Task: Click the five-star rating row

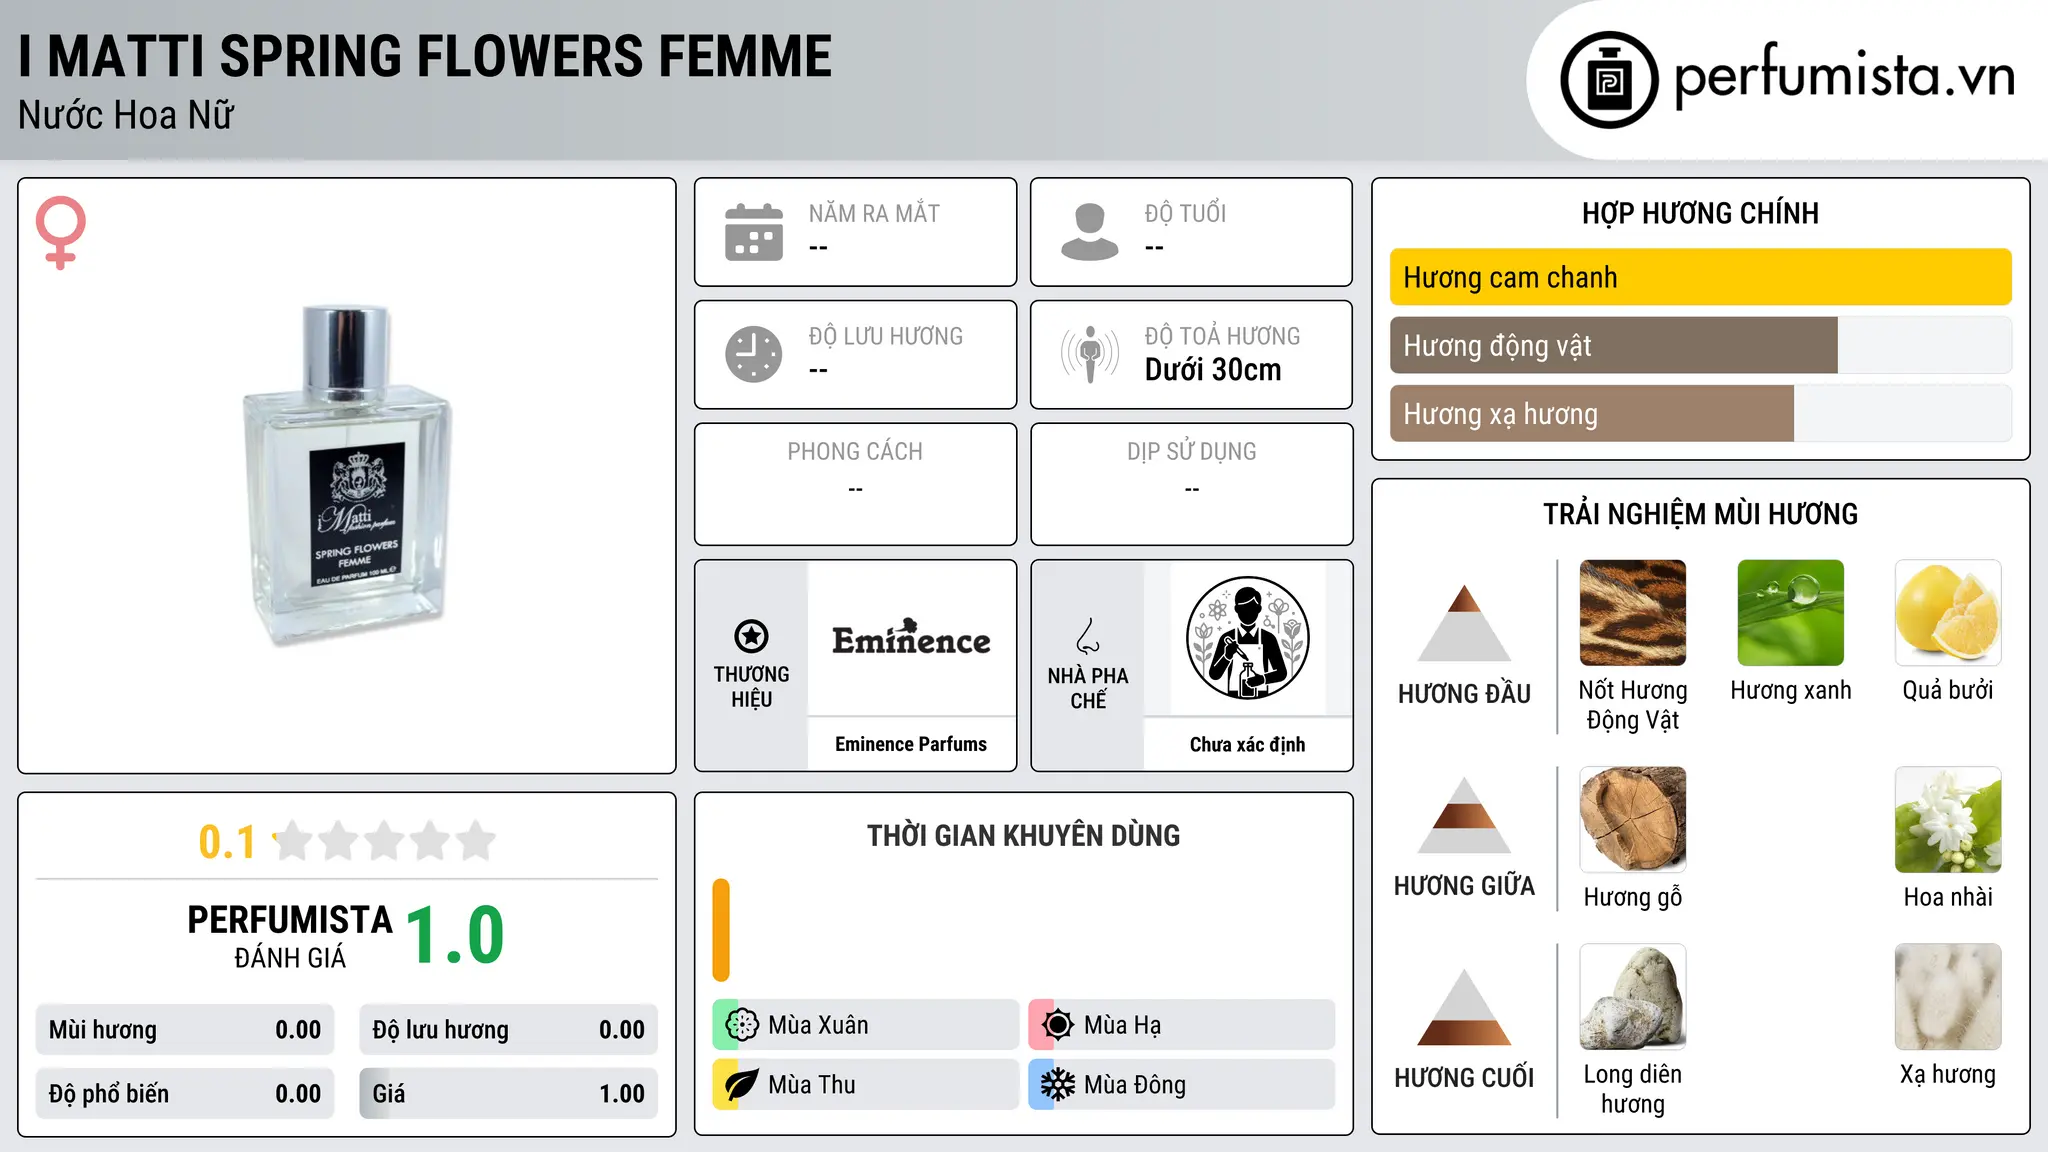Action: (x=385, y=841)
